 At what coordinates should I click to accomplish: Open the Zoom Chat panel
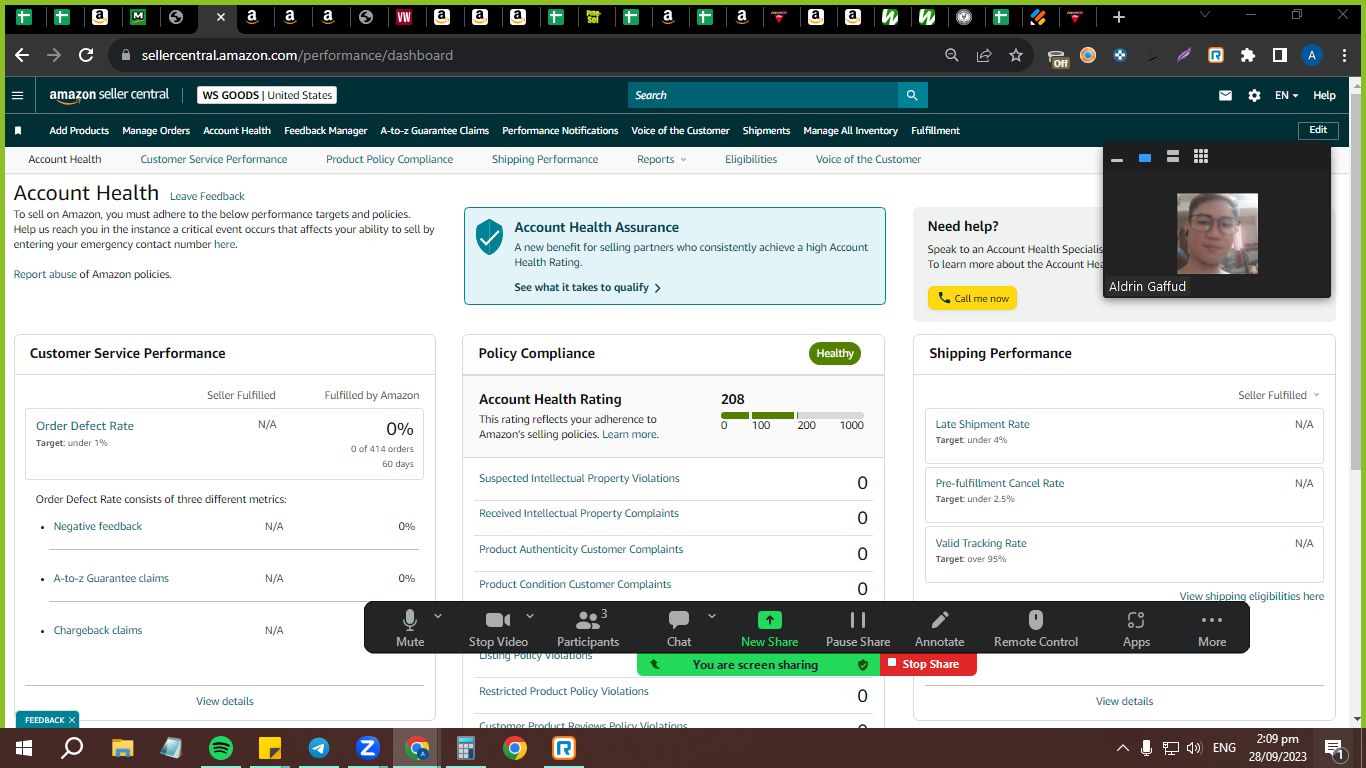[679, 627]
